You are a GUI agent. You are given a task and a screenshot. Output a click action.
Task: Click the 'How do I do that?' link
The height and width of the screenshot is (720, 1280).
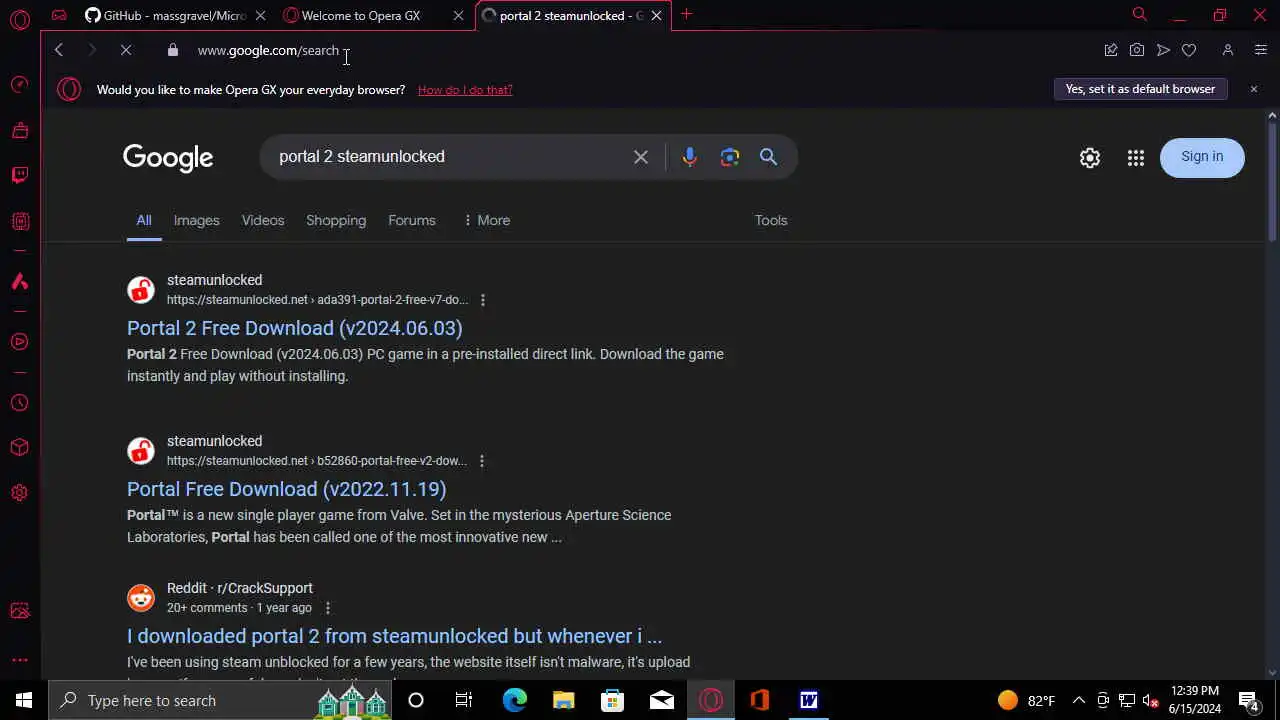click(x=465, y=90)
